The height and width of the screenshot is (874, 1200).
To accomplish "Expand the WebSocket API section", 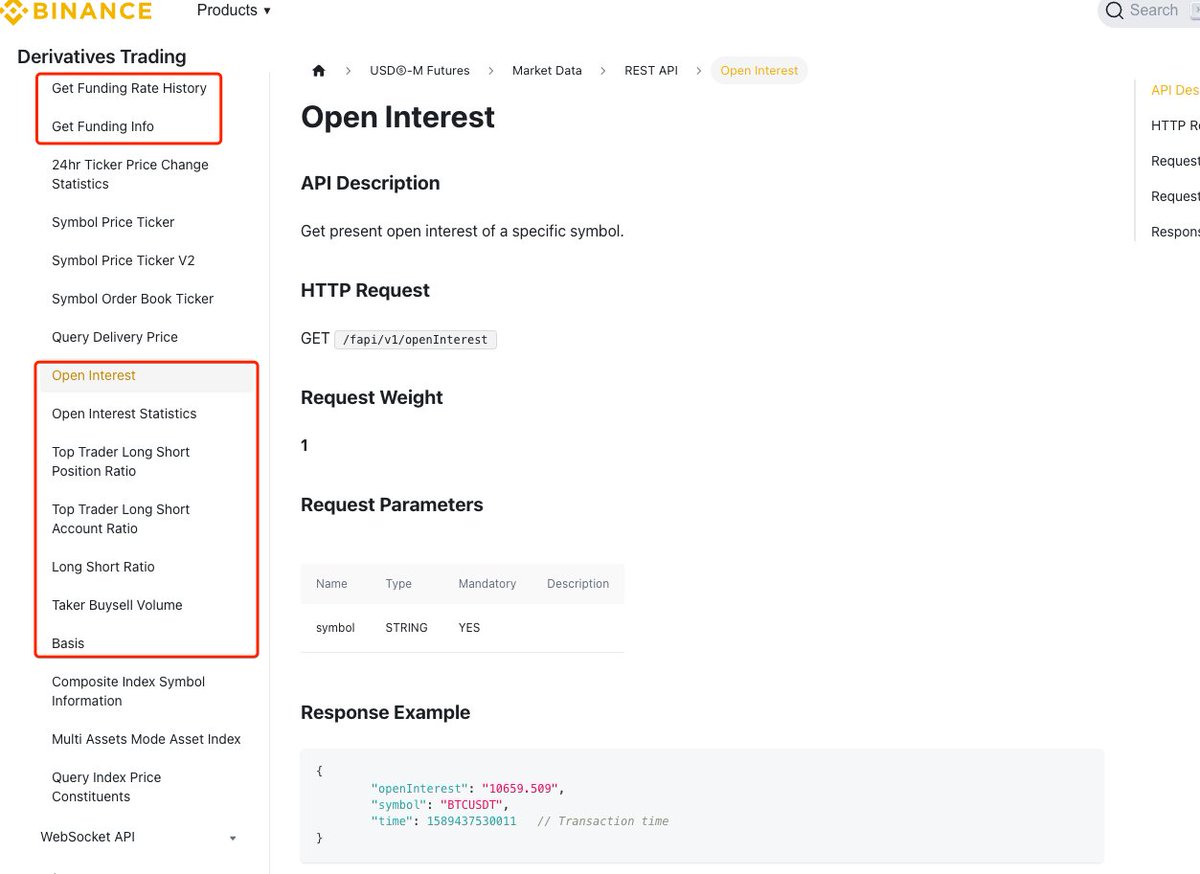I will pos(232,838).
